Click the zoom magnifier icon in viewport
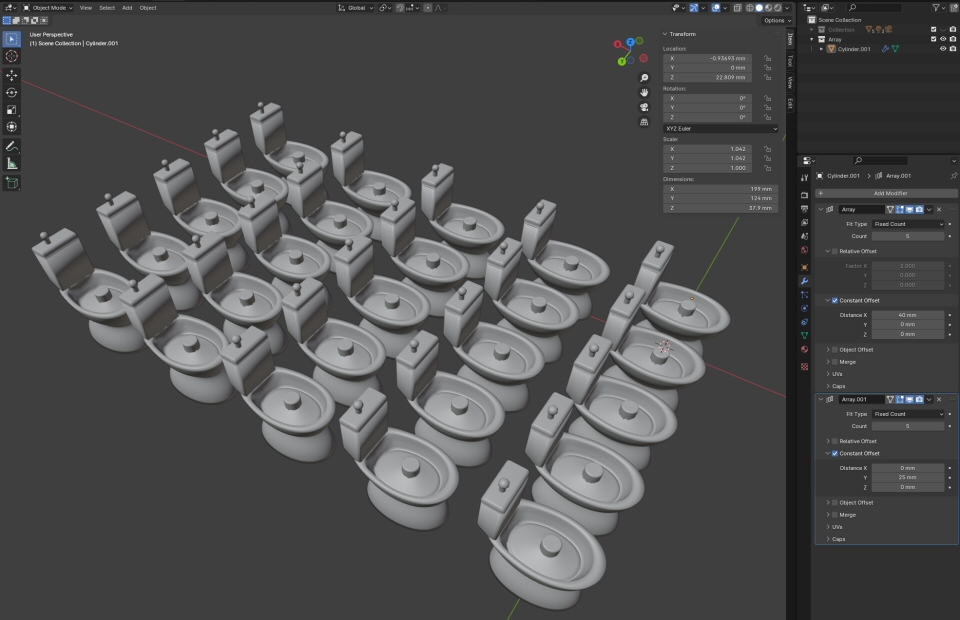Viewport: 960px width, 620px height. (644, 78)
